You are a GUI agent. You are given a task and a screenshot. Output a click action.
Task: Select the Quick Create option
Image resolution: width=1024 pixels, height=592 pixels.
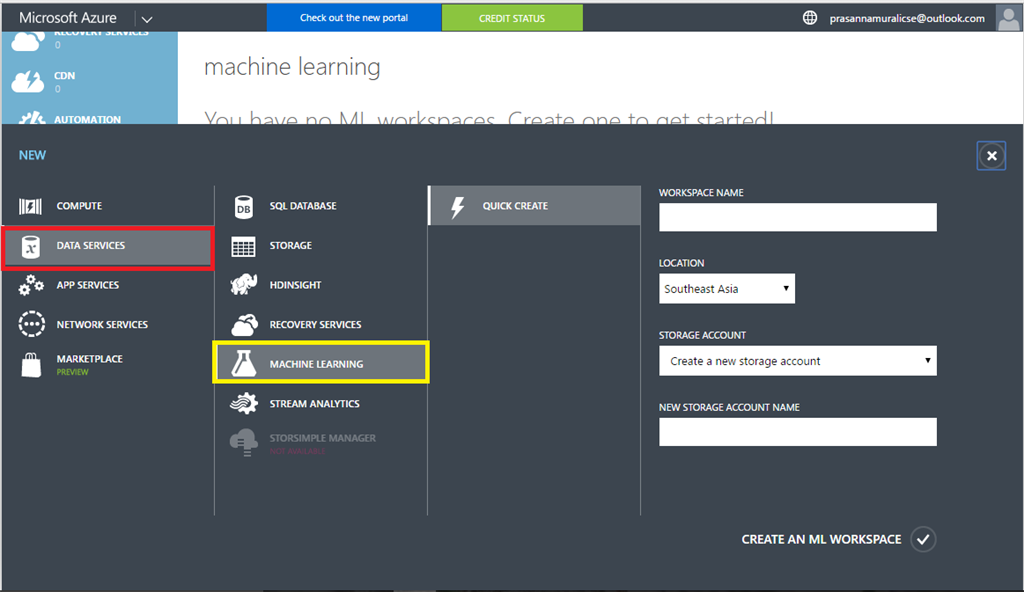[x=534, y=206]
